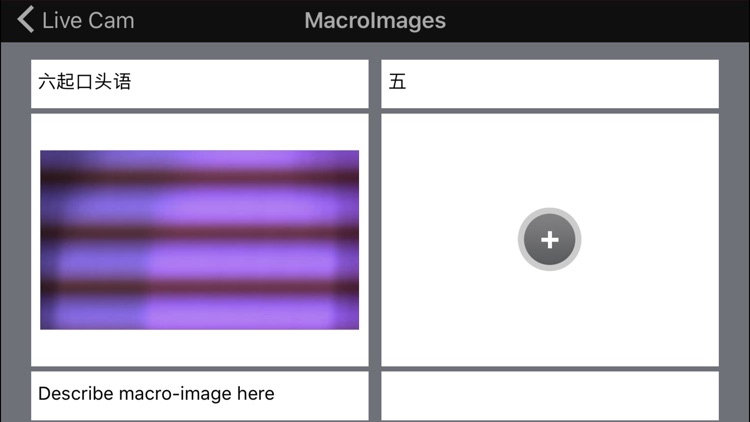The width and height of the screenshot is (750, 422).
Task: Click the white frame around purple image
Action: point(199,348)
